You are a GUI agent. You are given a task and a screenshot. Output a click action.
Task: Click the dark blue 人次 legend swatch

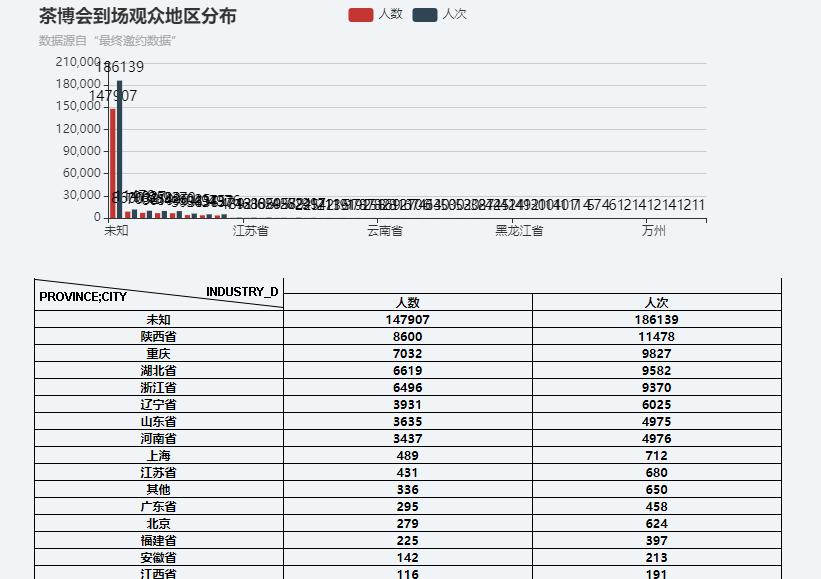click(425, 15)
